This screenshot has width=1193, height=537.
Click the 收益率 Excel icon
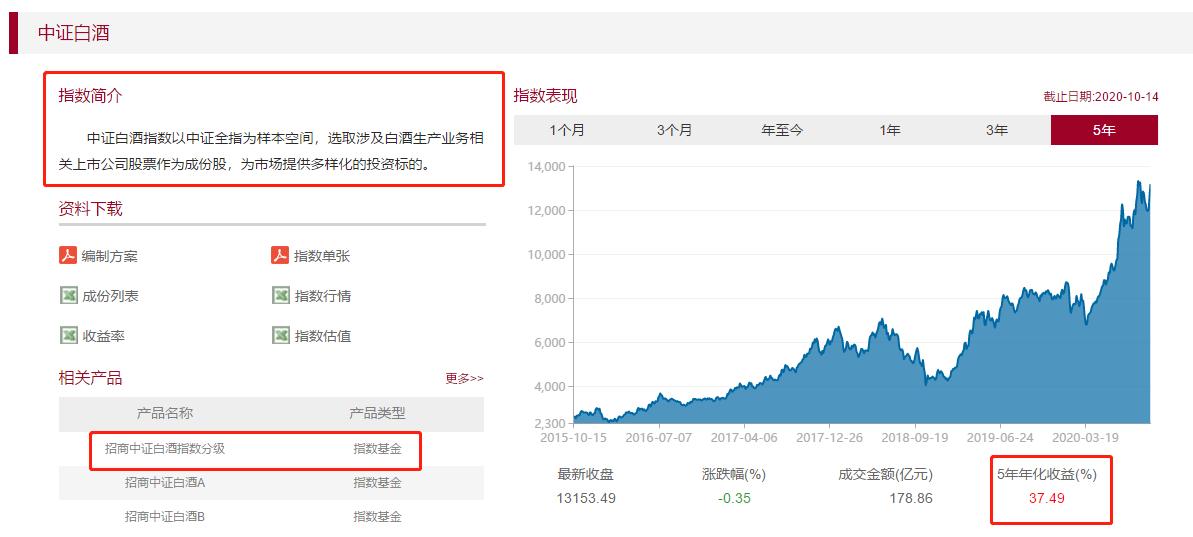click(68, 335)
